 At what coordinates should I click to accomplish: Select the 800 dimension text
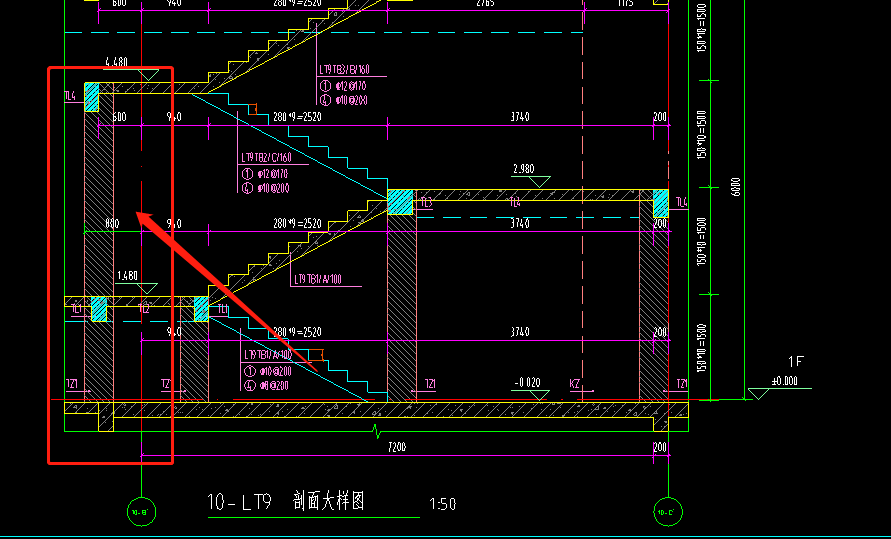pyautogui.click(x=112, y=224)
